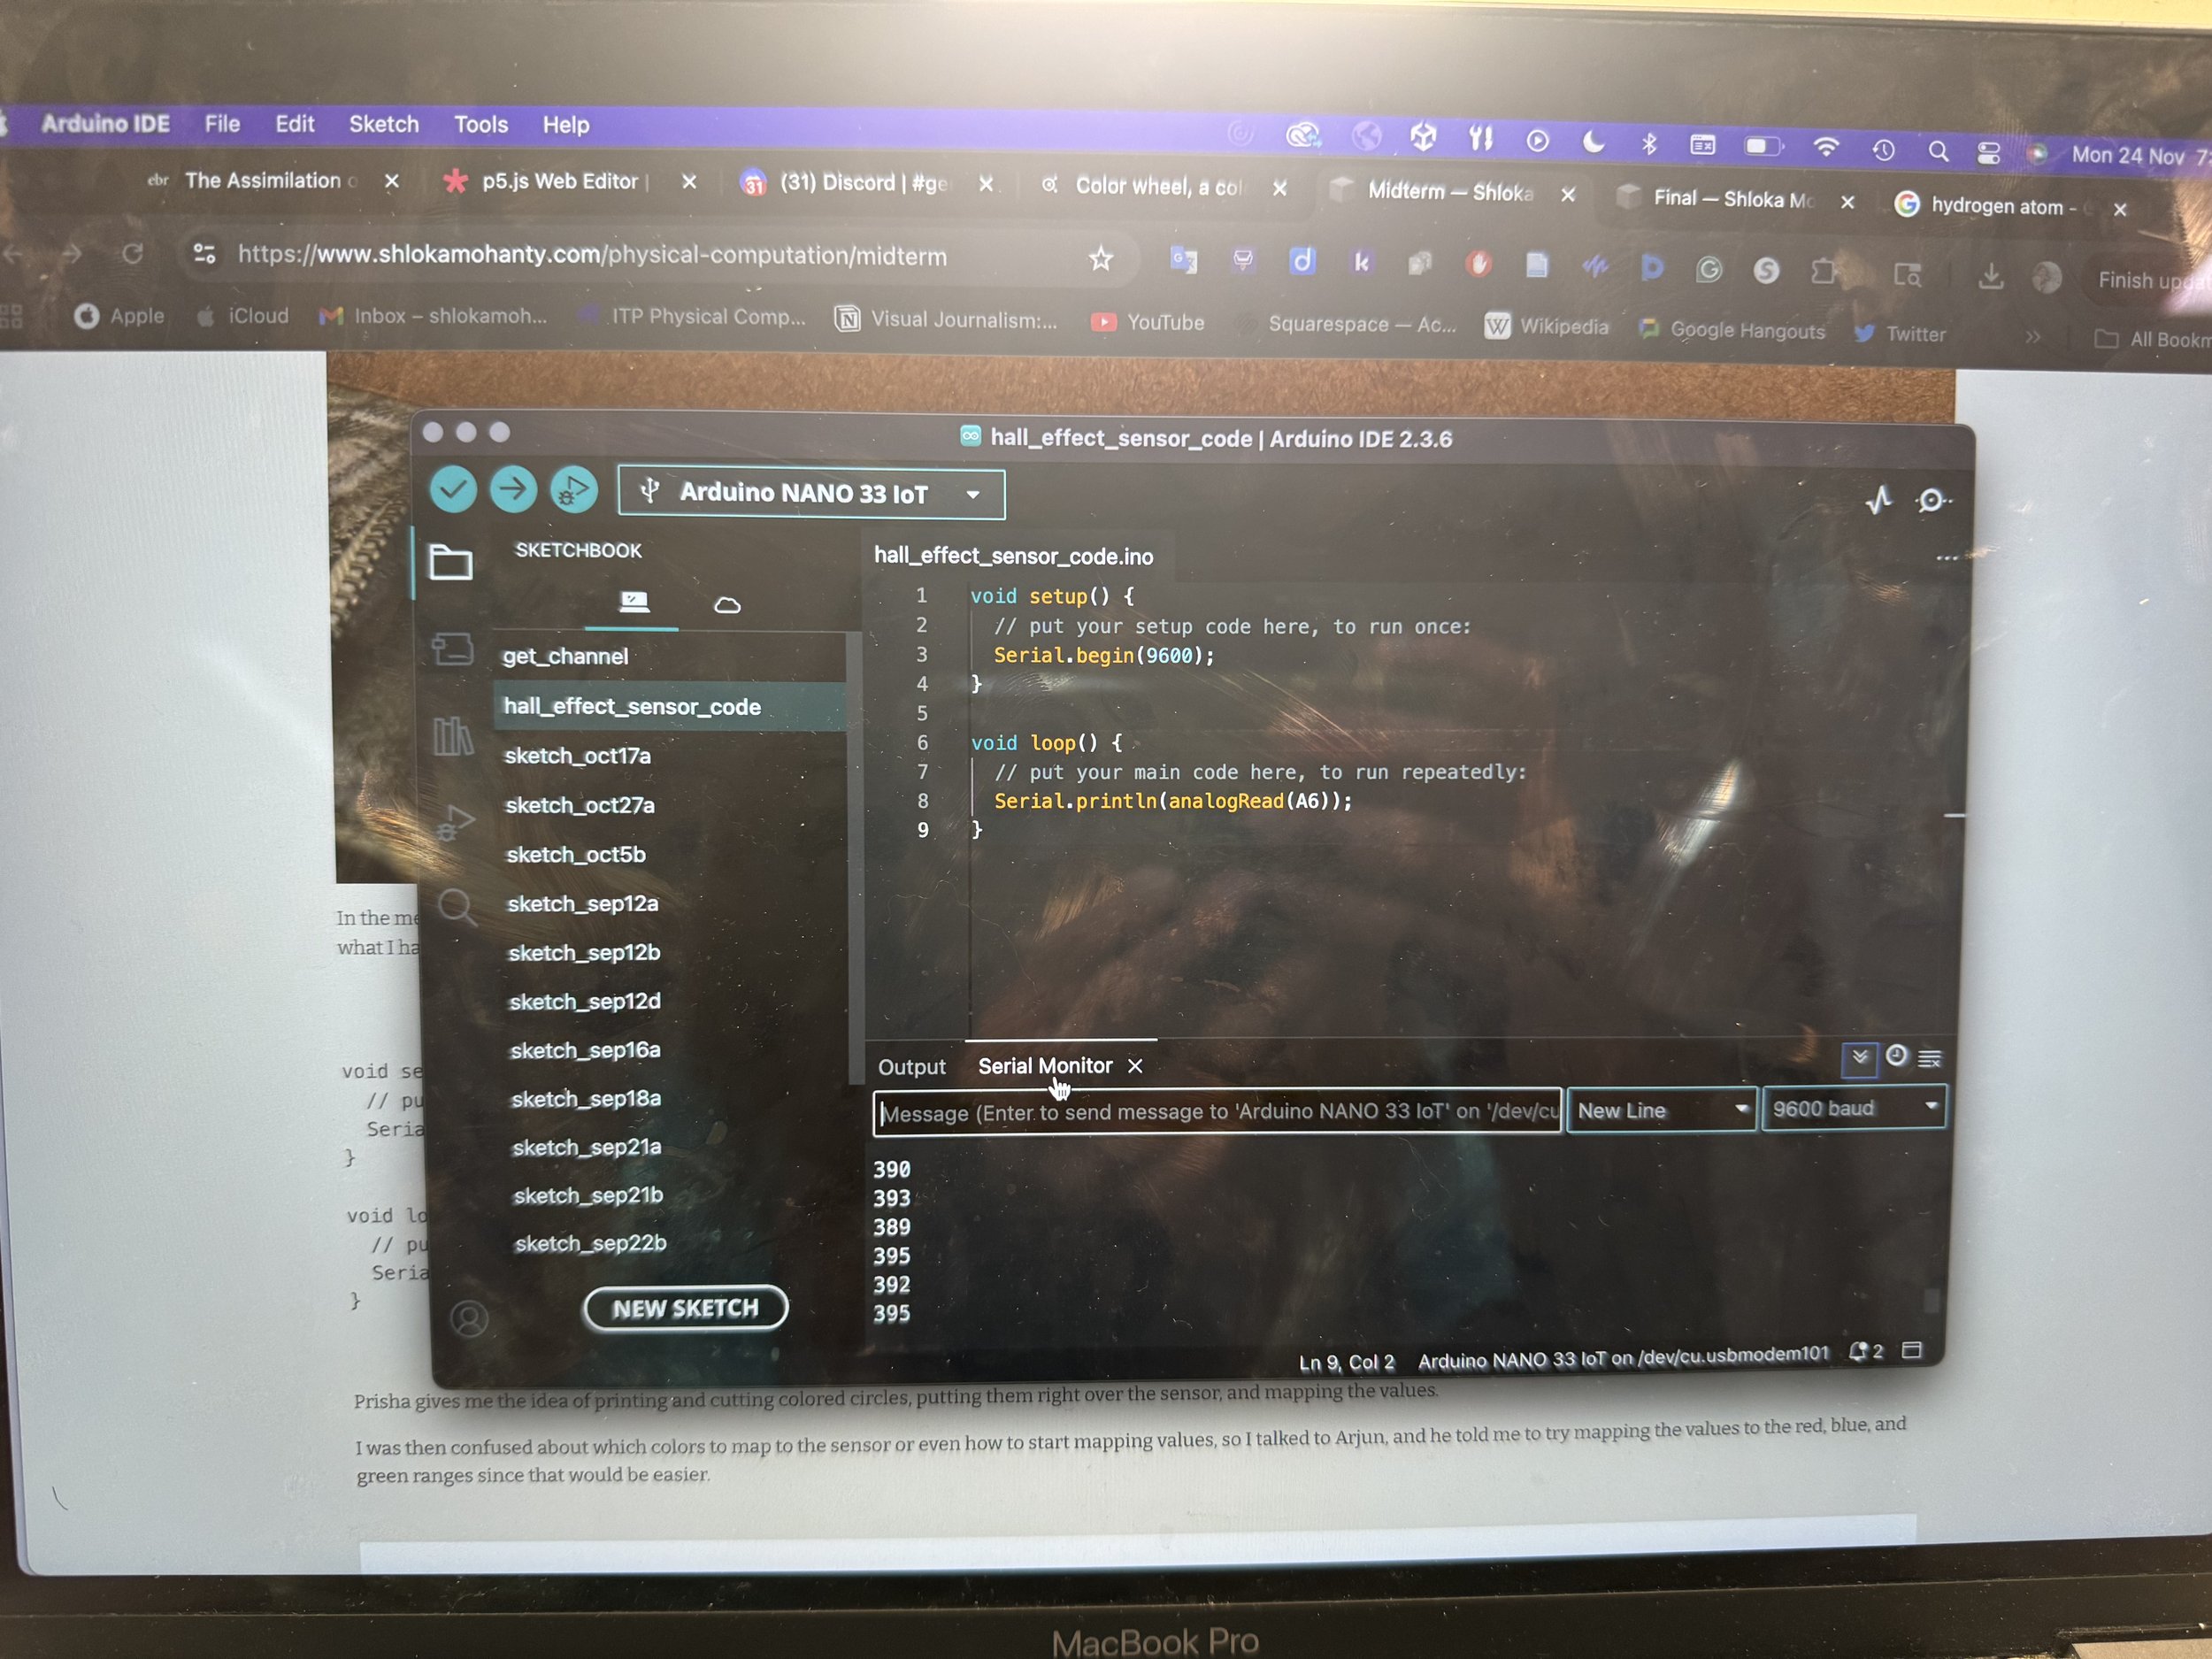Open the Sketch menu in menu bar
This screenshot has width=2212, height=1659.
pos(383,124)
